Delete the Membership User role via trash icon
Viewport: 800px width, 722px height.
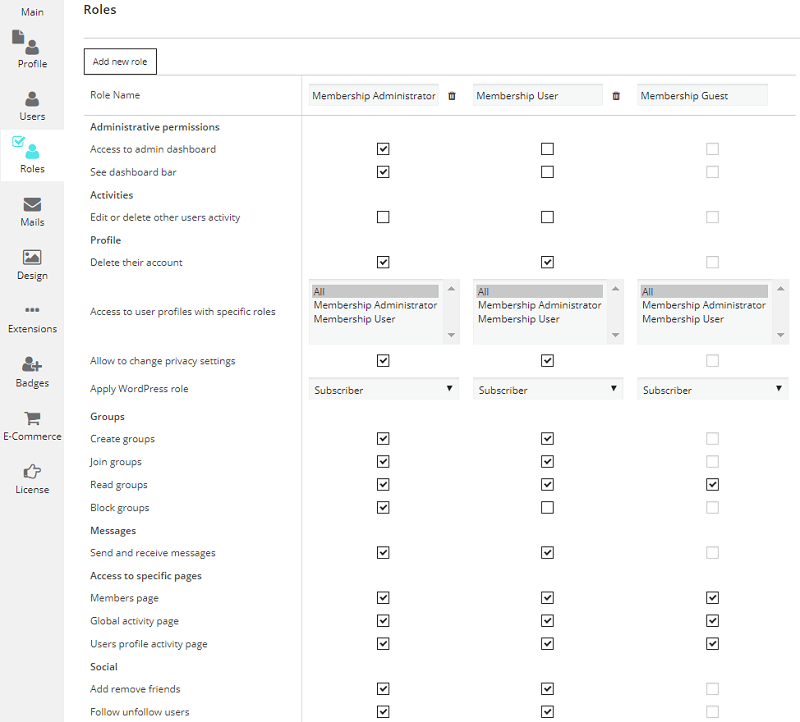(616, 96)
